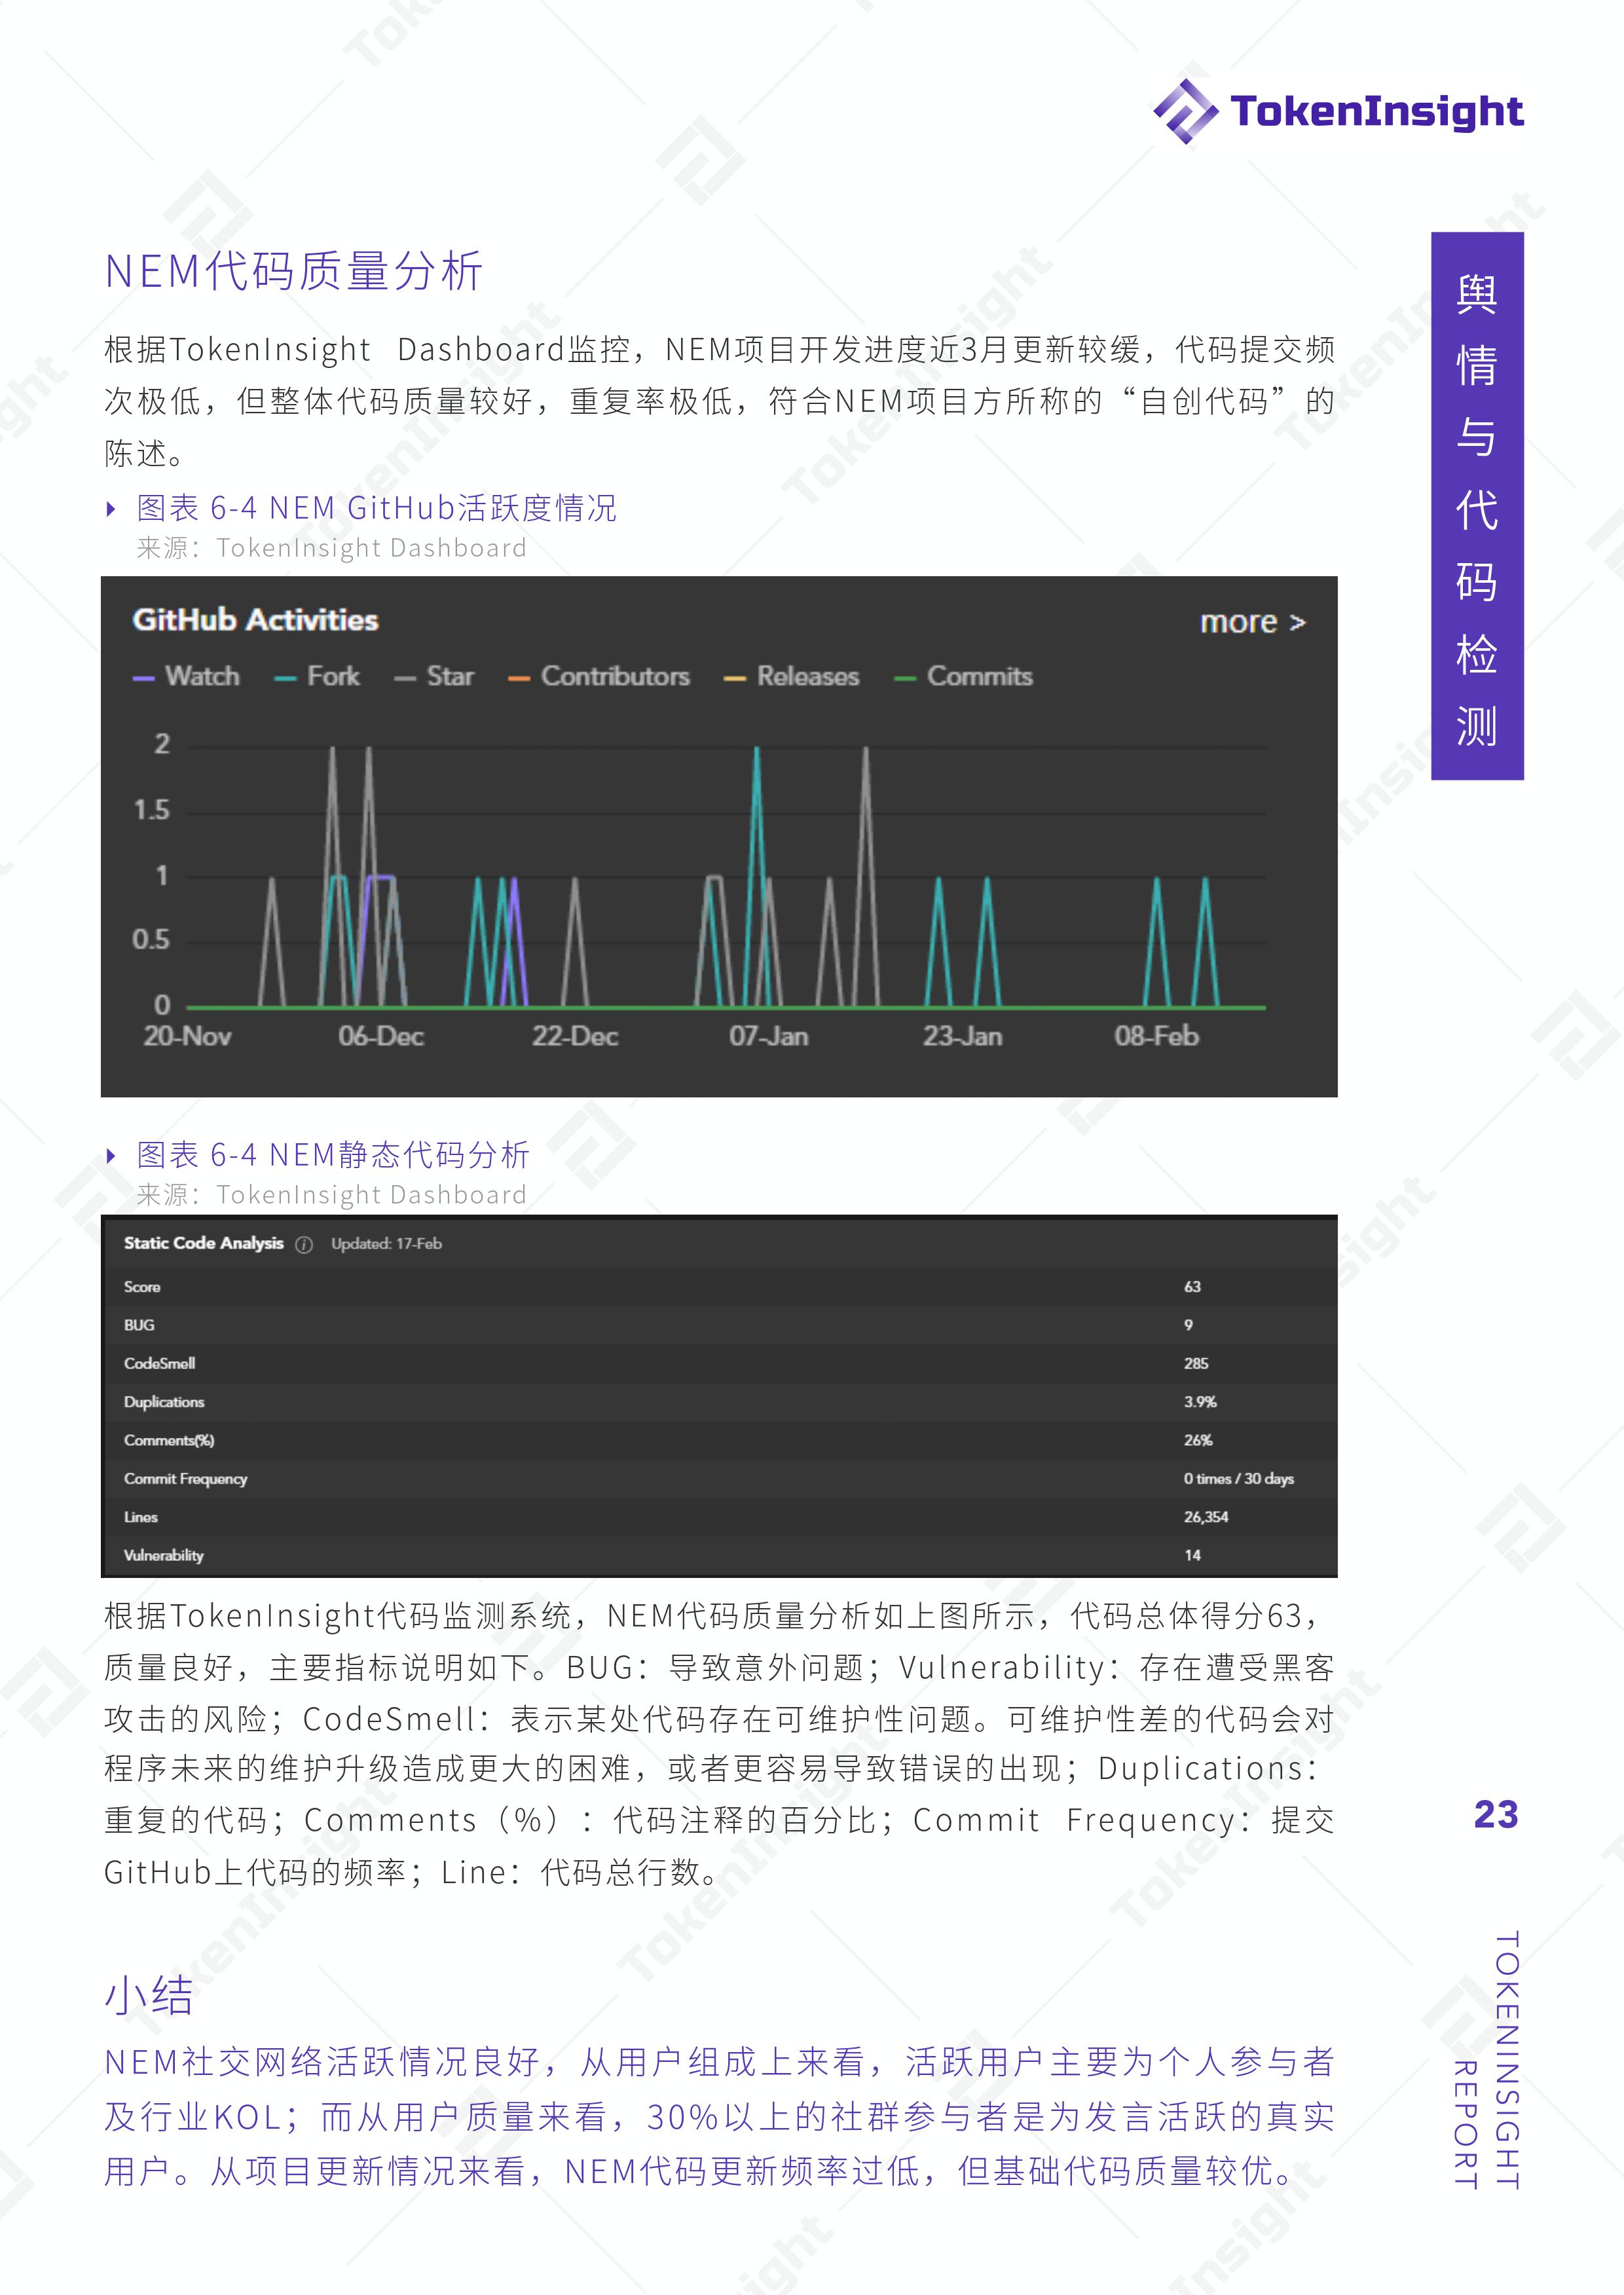
Task: Click the "Comments(%)" row label
Action: (x=169, y=1440)
